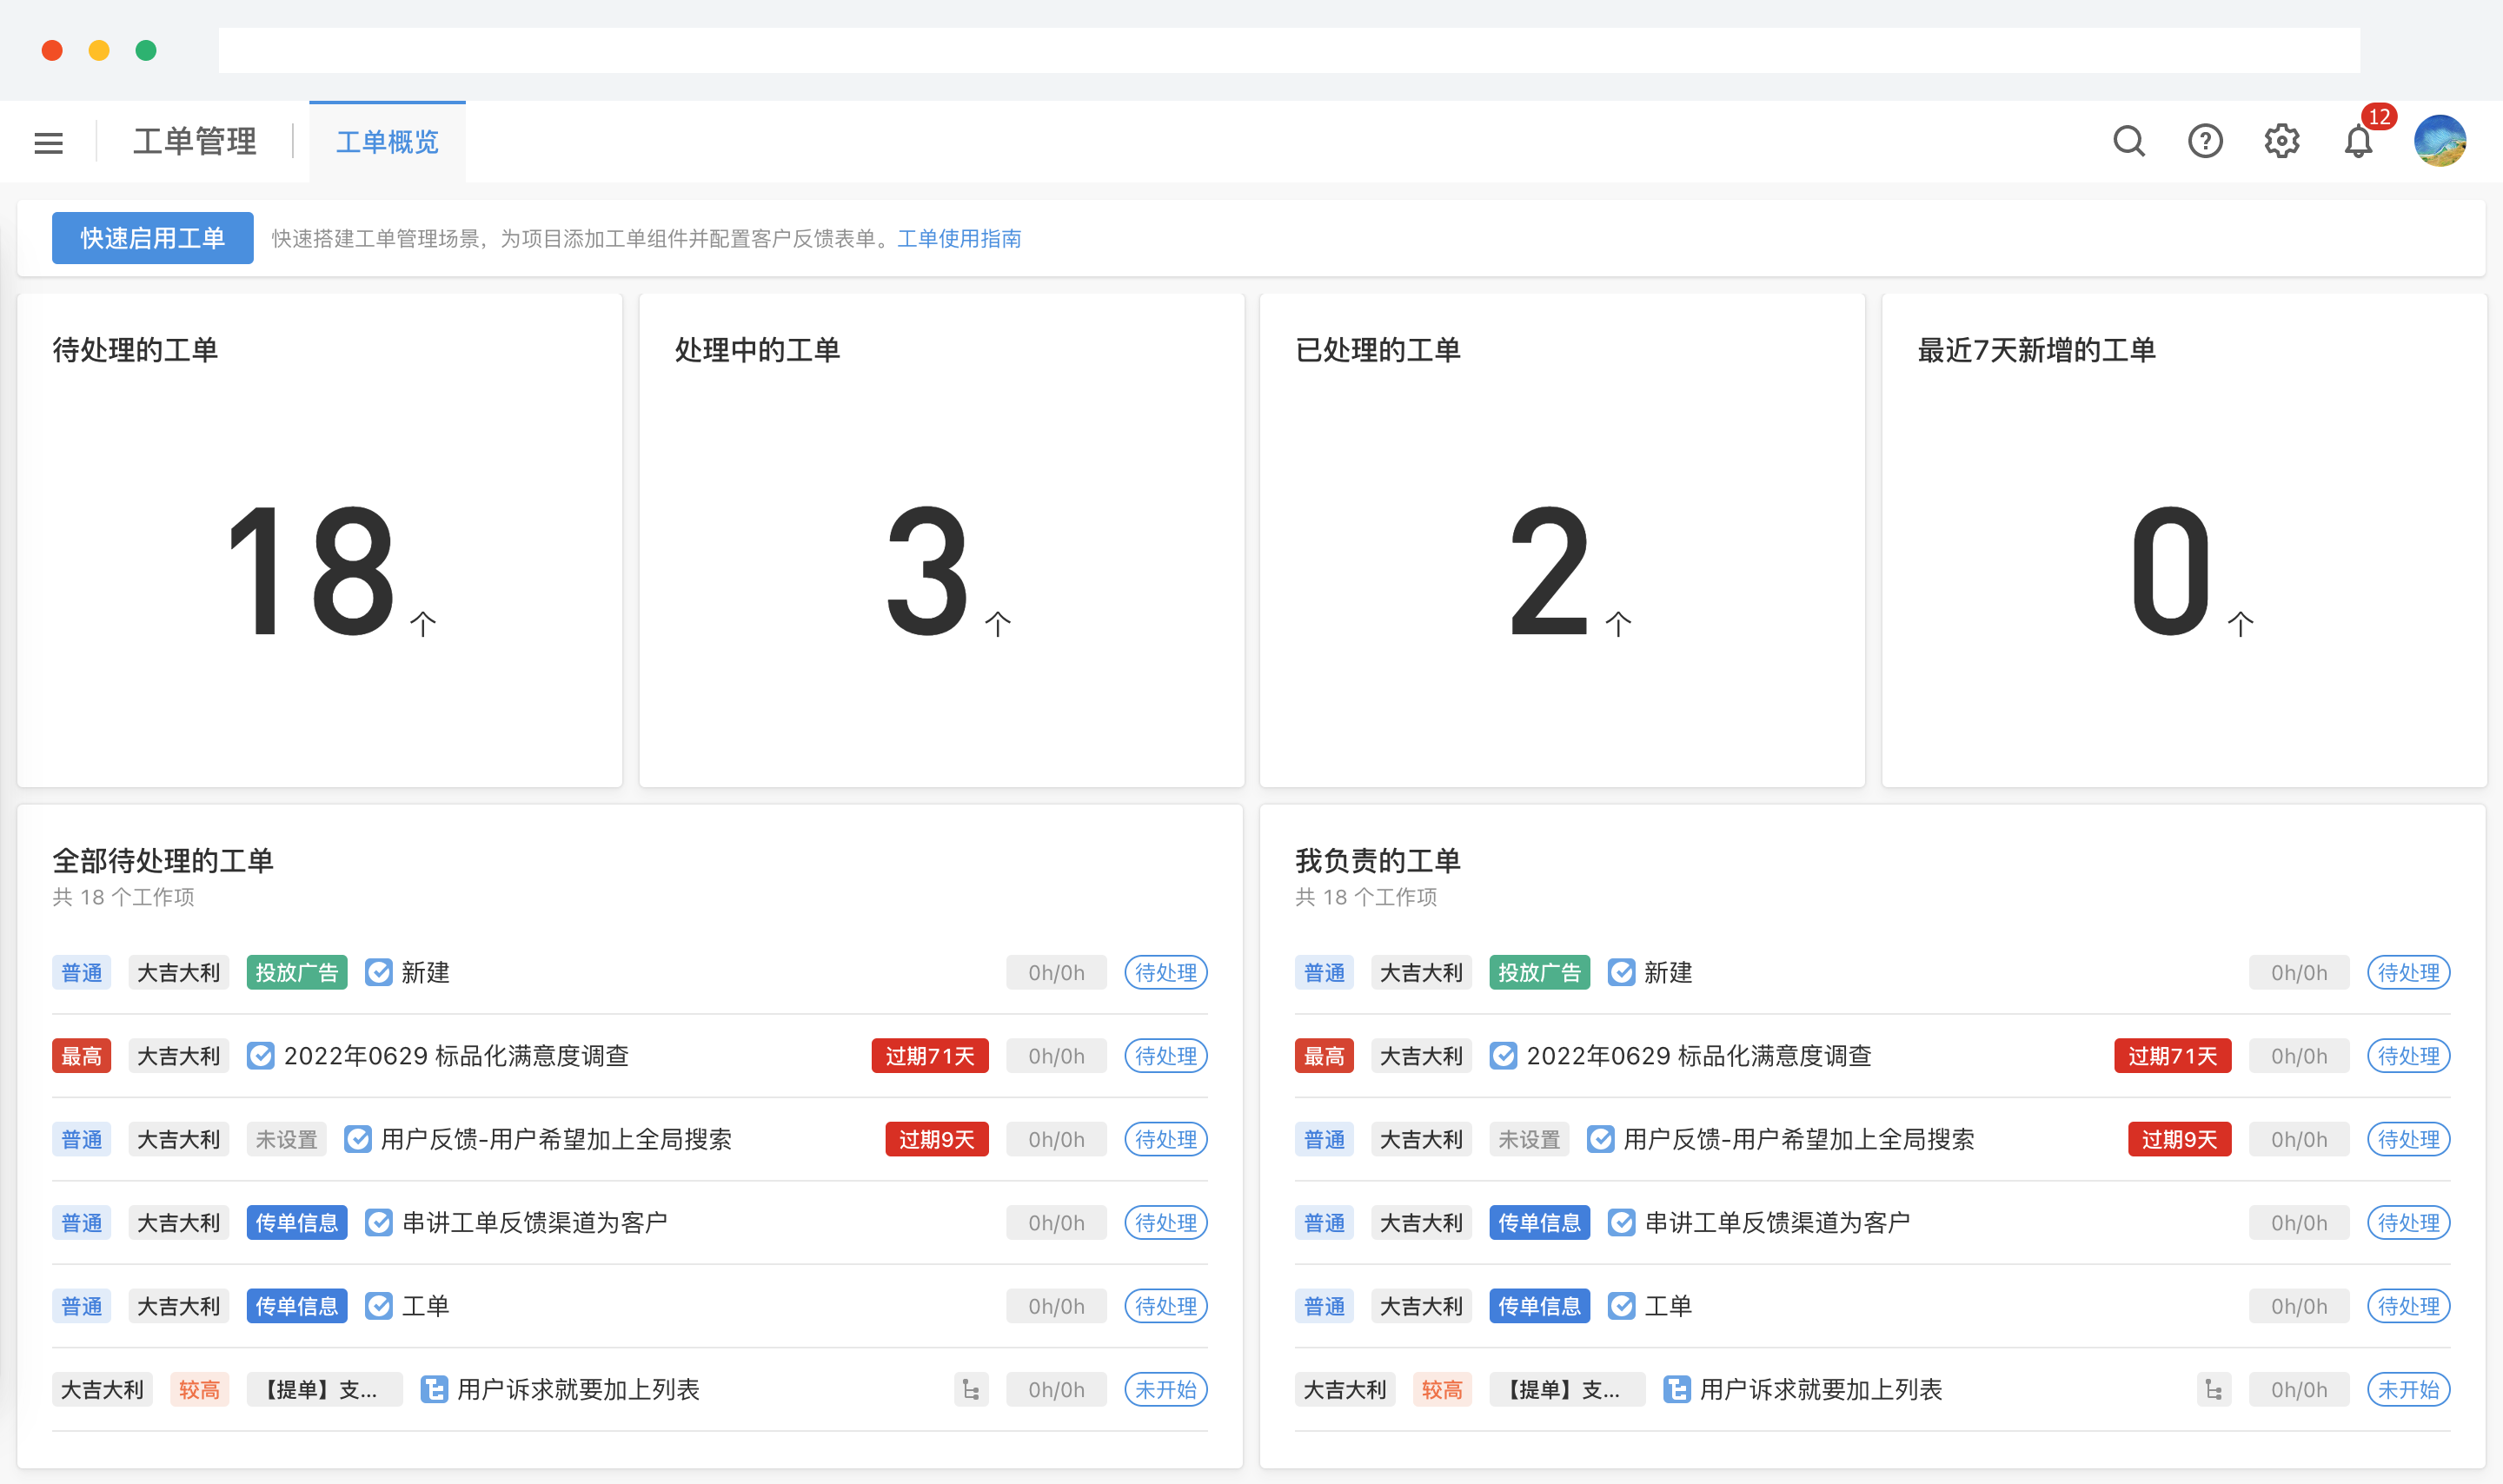Open the search icon in the top bar
This screenshot has width=2503, height=1484.
point(2129,141)
